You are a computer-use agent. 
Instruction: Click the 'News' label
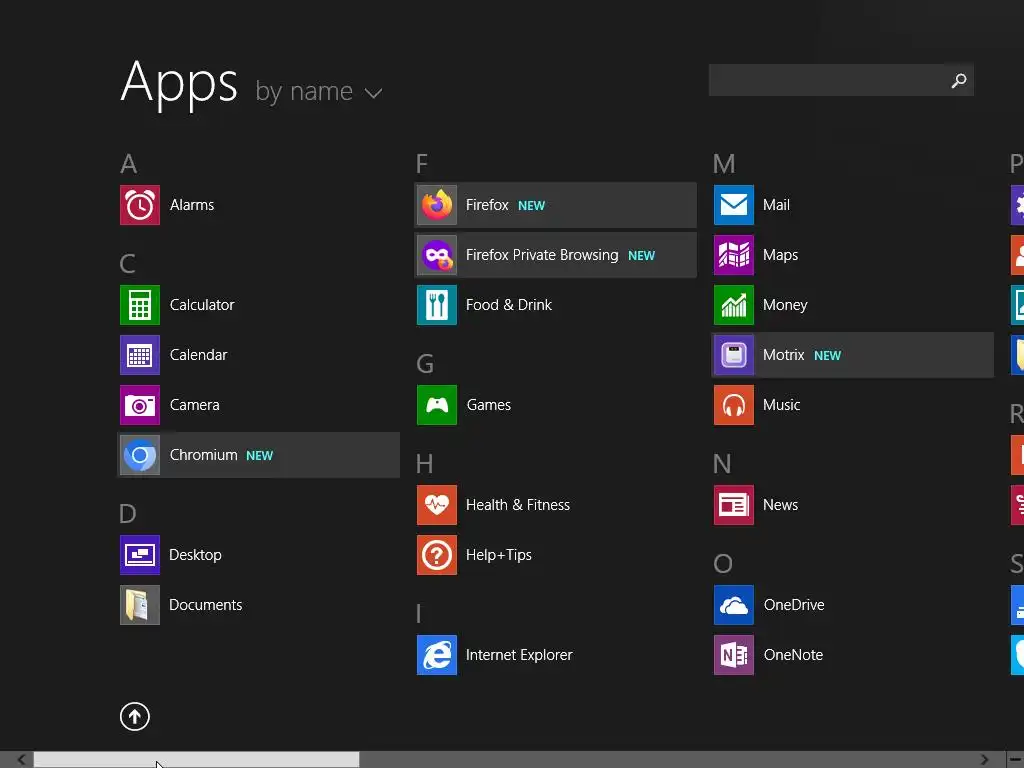click(780, 505)
